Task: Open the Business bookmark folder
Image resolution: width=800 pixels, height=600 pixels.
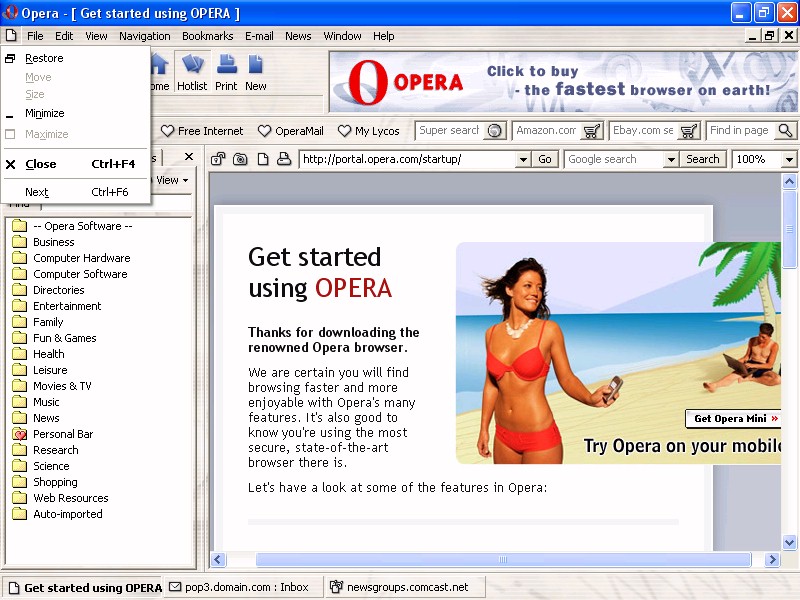Action: click(43, 242)
